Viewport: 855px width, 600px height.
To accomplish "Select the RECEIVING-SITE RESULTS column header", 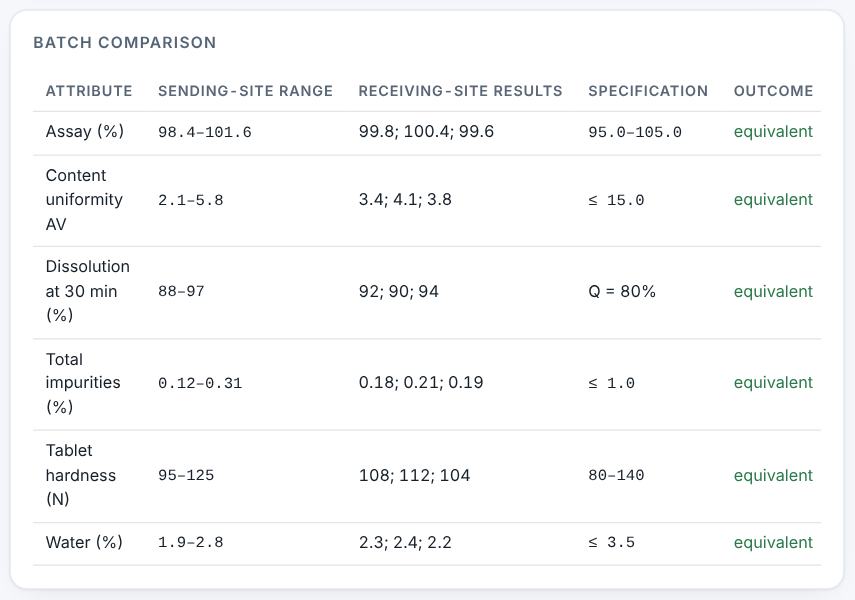I will click(460, 91).
